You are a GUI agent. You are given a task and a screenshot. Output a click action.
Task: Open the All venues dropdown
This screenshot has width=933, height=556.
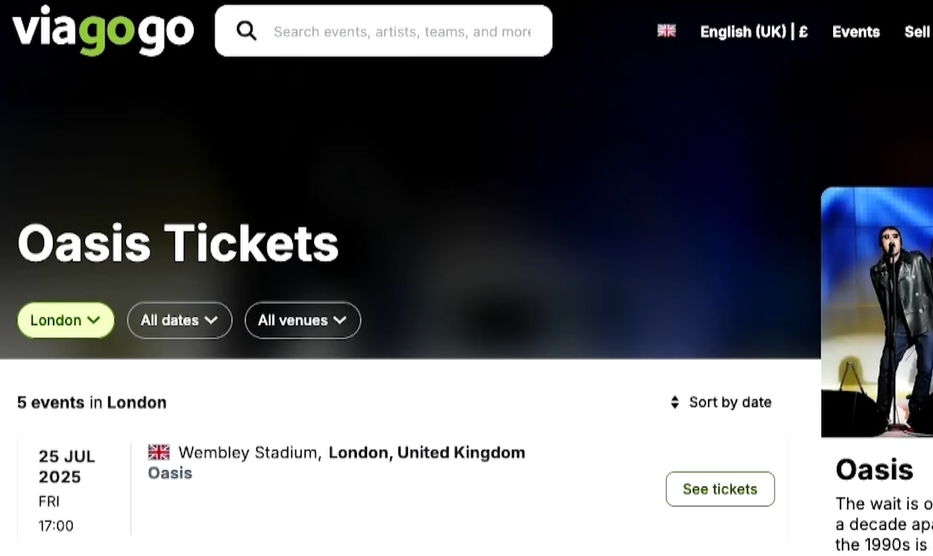coord(302,320)
